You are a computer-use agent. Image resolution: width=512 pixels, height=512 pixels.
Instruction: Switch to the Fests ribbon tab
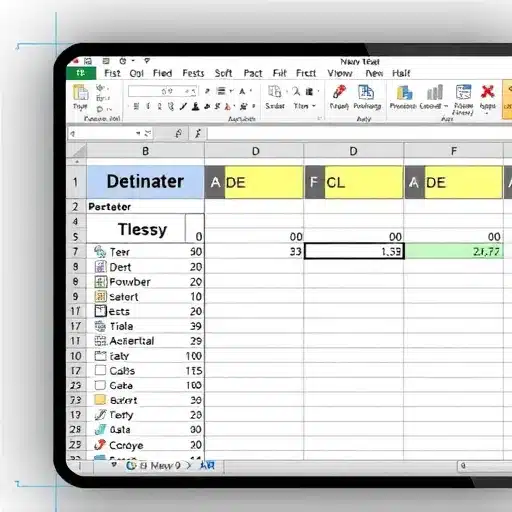coord(193,73)
